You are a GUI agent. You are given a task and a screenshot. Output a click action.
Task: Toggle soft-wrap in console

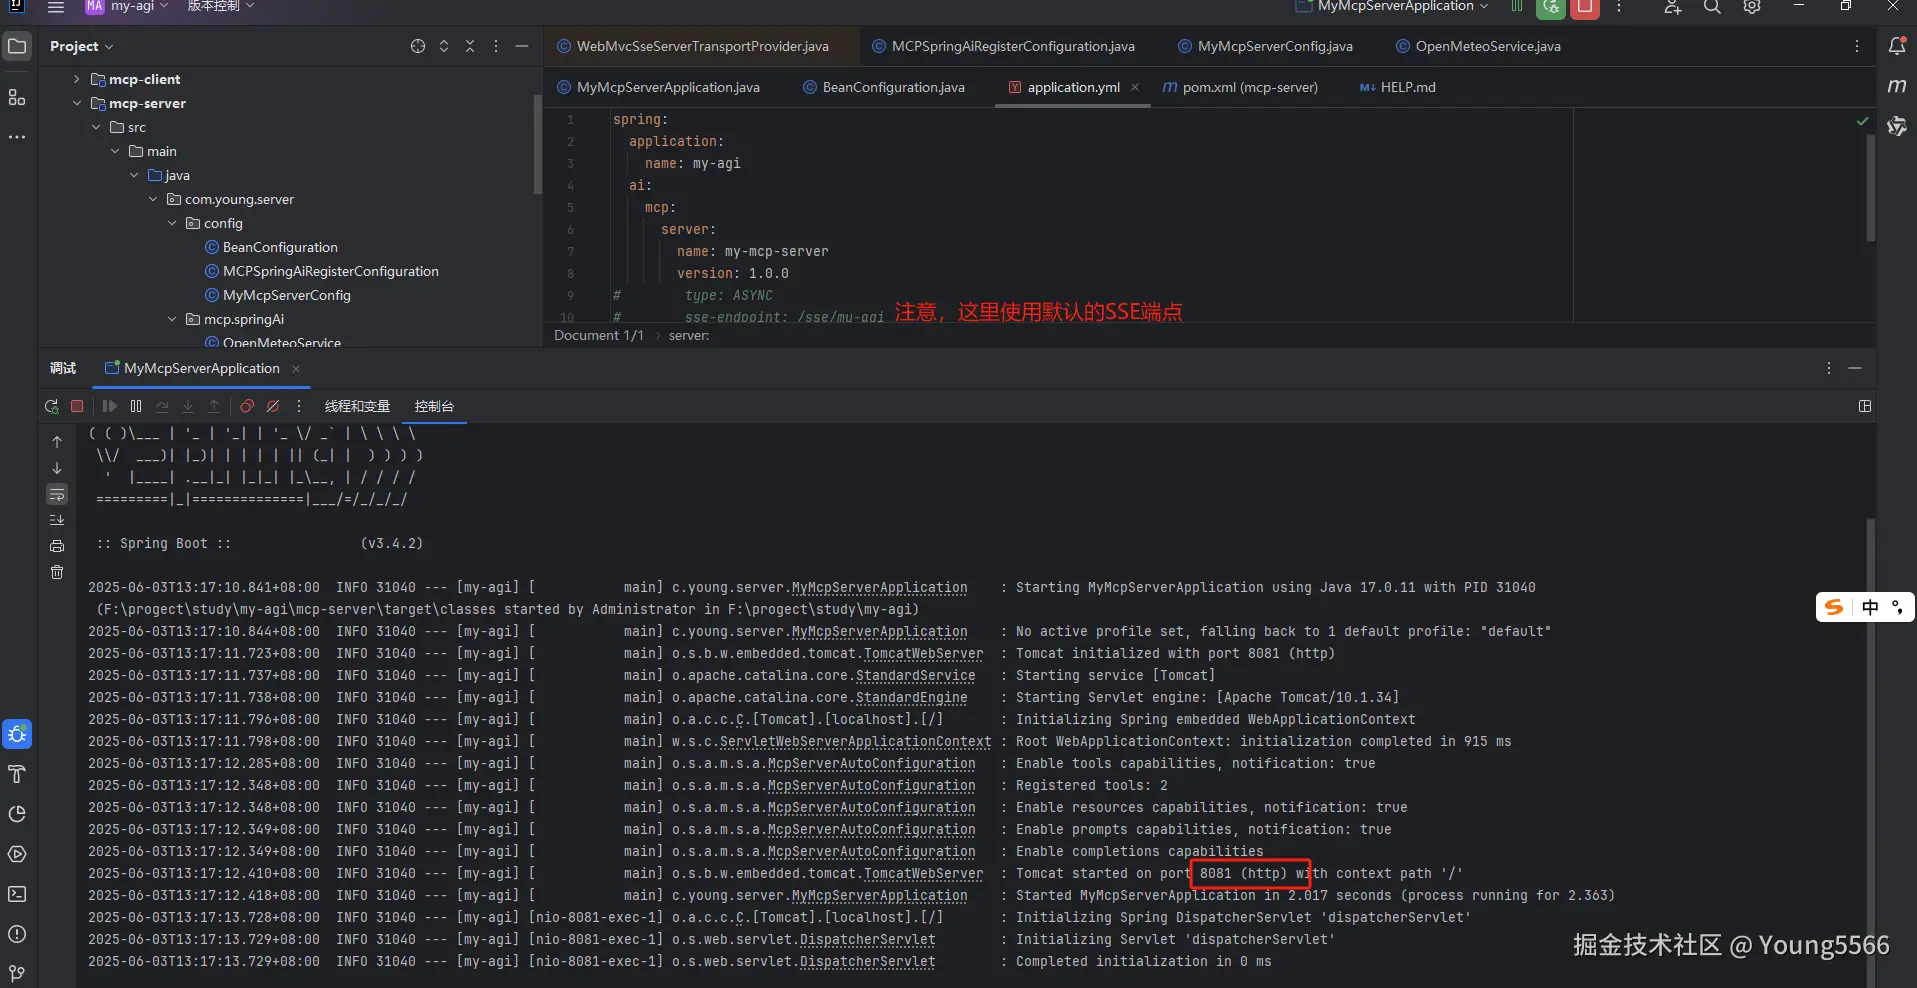(x=57, y=494)
